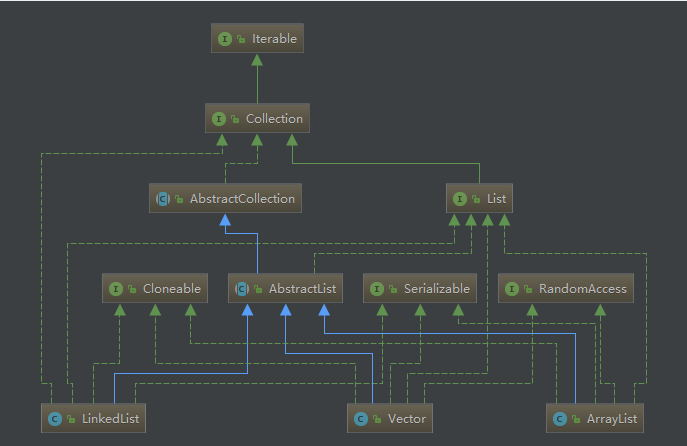Select the Collection node label
687x446 pixels.
[274, 119]
